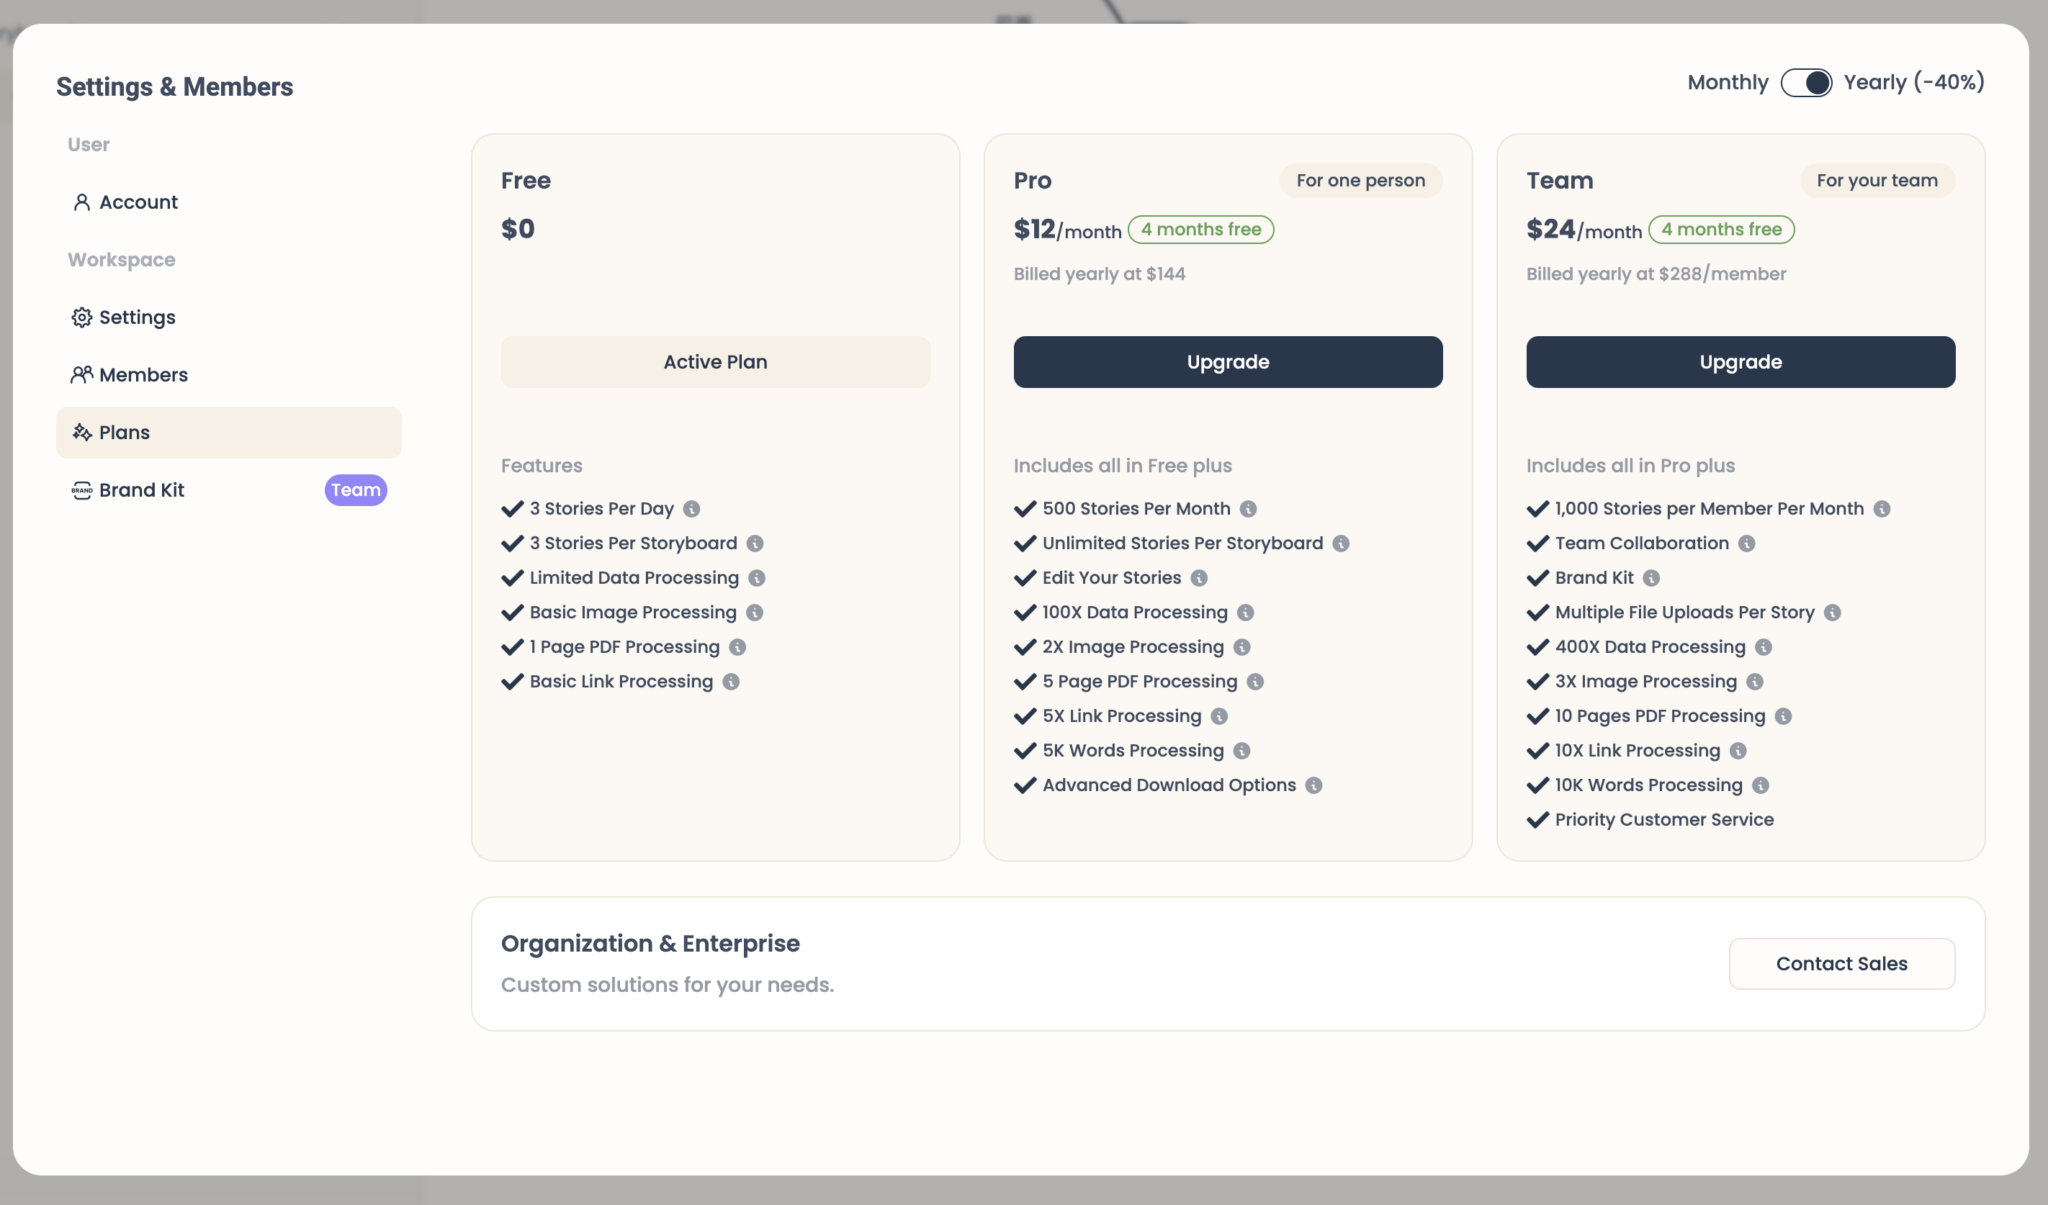Click Contact Sales button
This screenshot has width=2048, height=1205.
(1841, 964)
